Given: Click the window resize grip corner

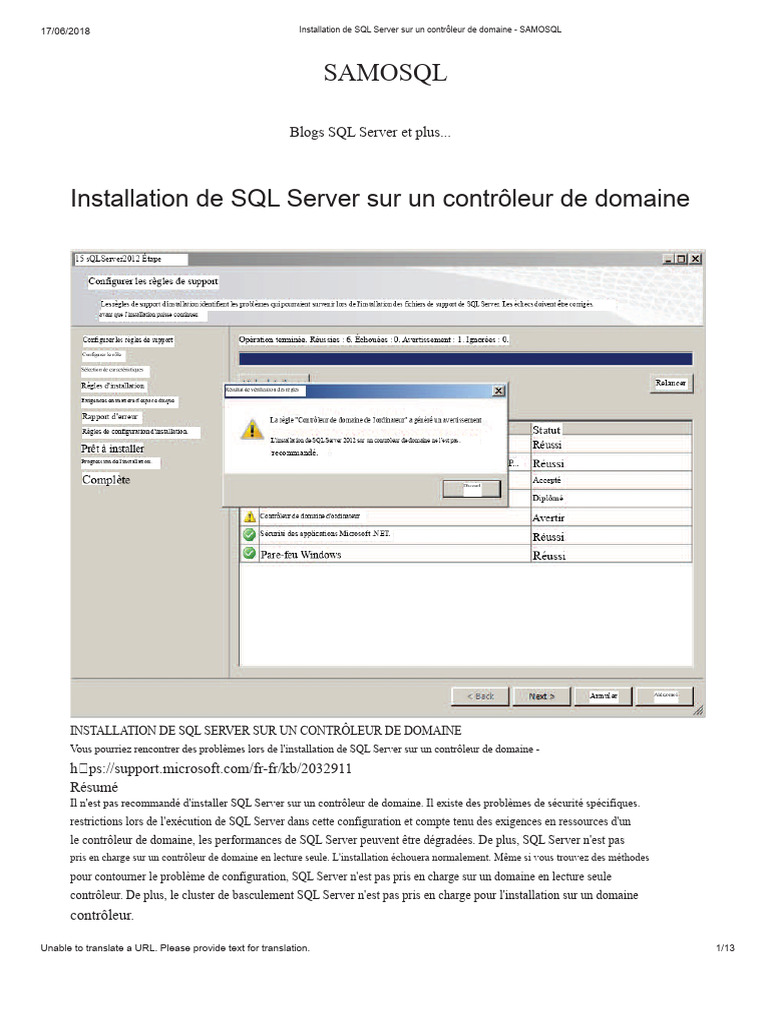Looking at the screenshot, I should [x=698, y=711].
